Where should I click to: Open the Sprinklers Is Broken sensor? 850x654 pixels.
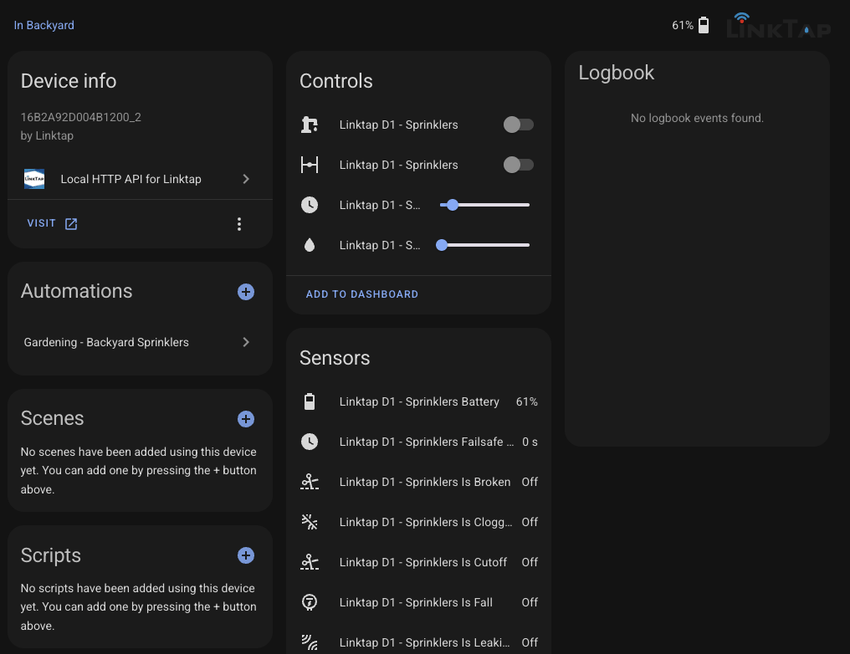click(418, 482)
